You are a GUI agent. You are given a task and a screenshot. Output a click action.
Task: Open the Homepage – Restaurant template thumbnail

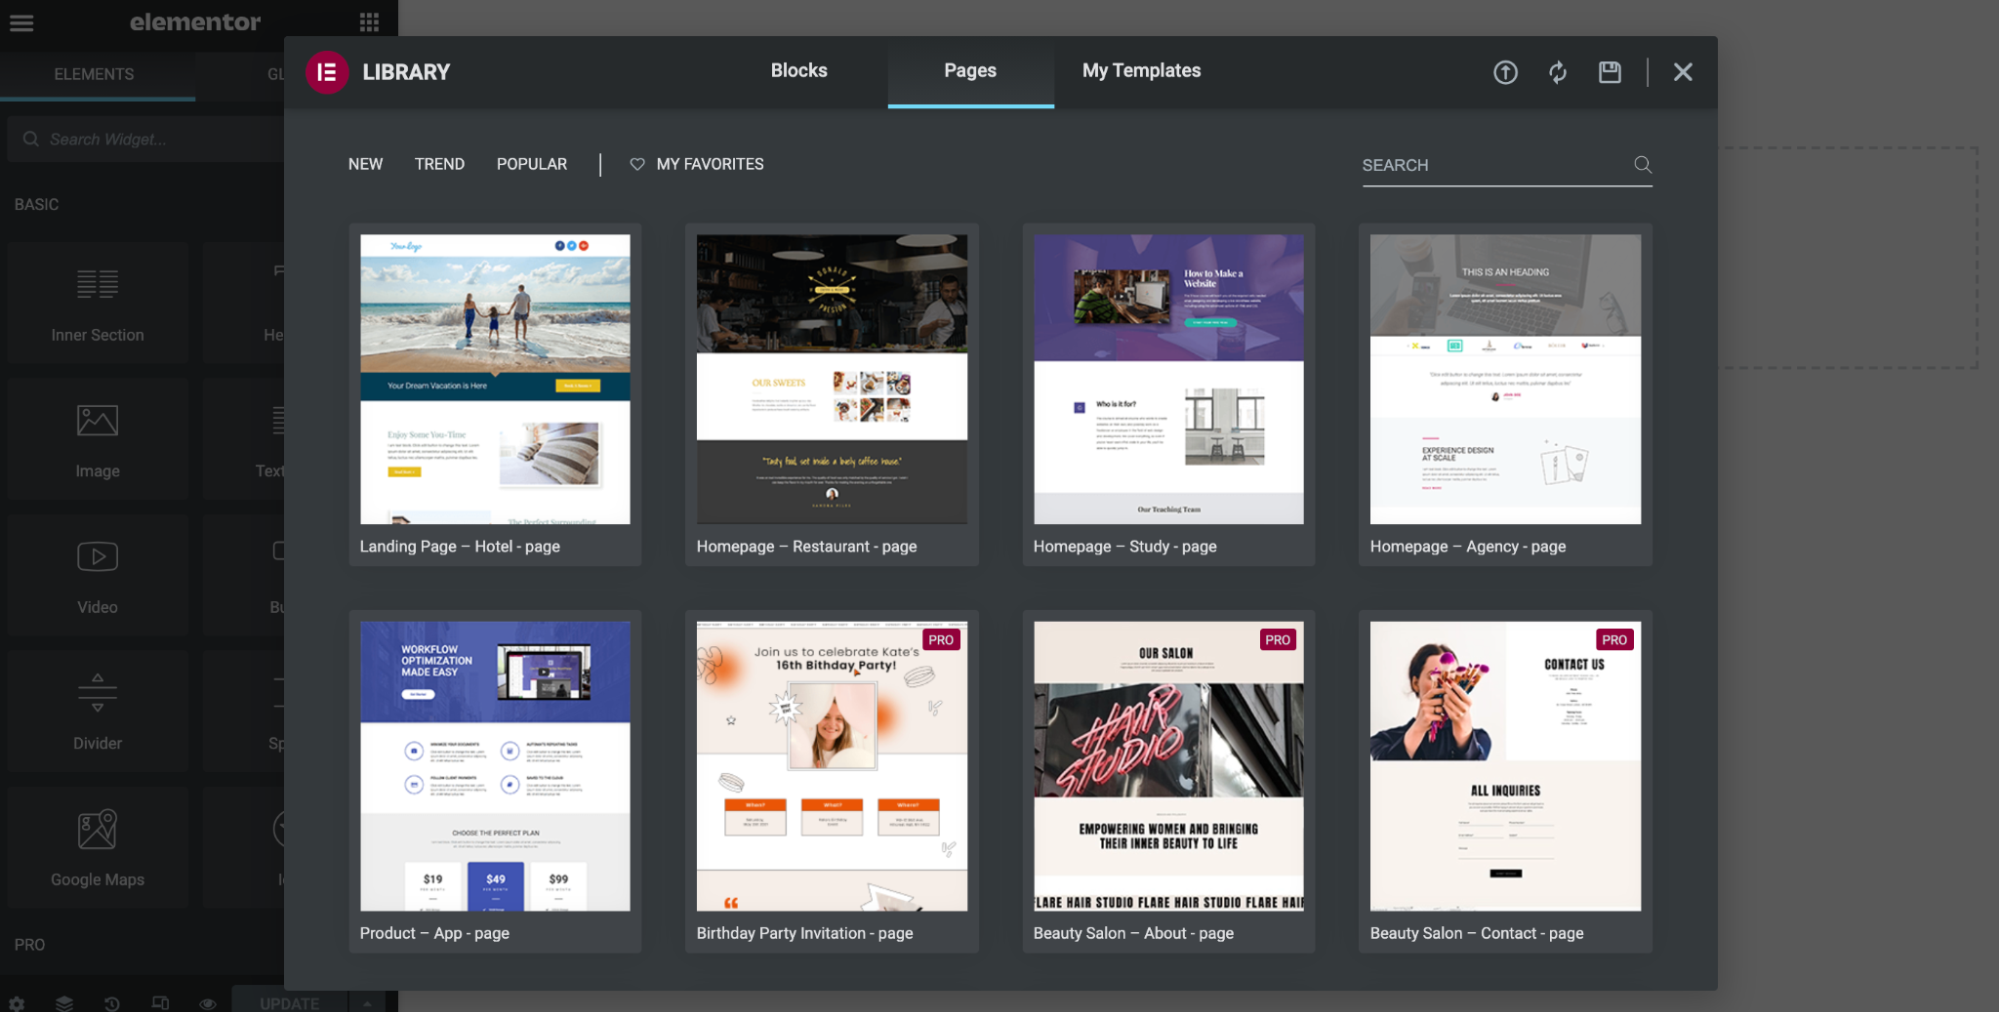832,379
